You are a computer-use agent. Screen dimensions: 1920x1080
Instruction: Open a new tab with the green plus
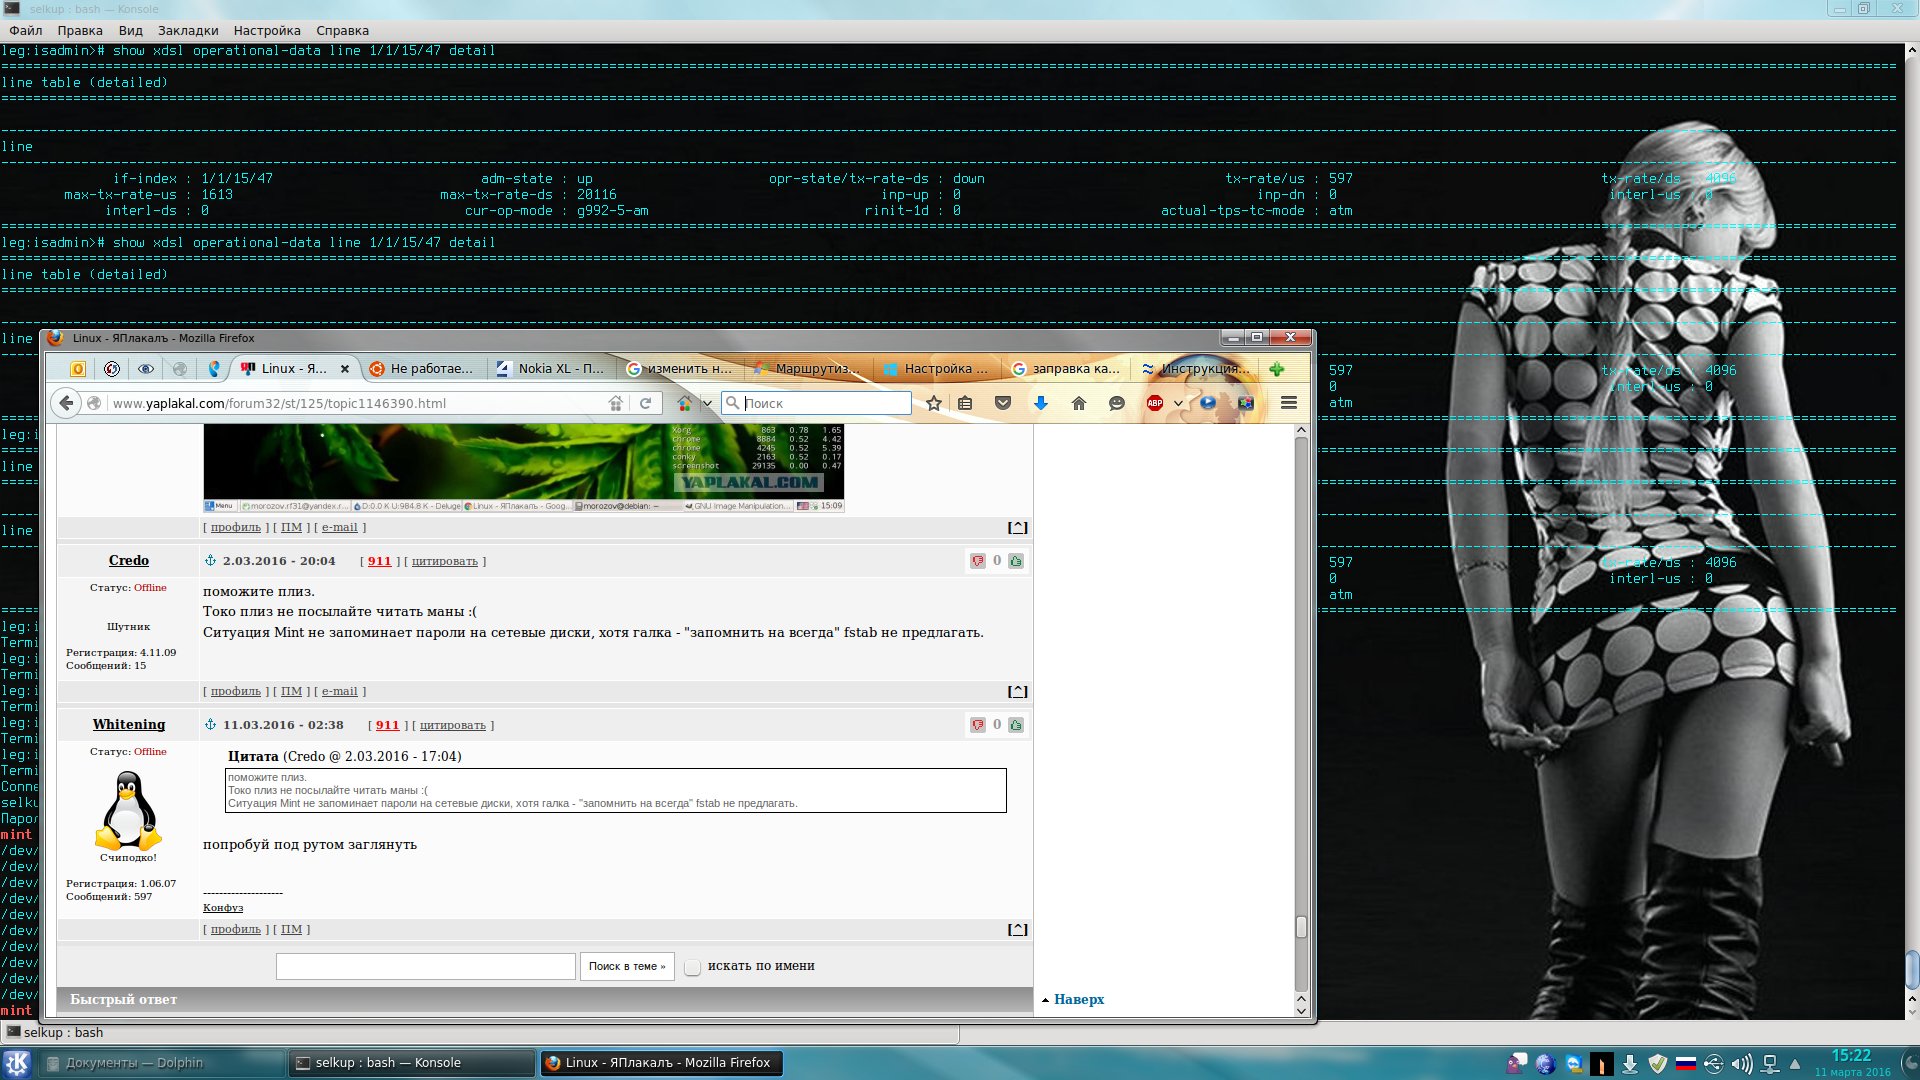(x=1277, y=369)
